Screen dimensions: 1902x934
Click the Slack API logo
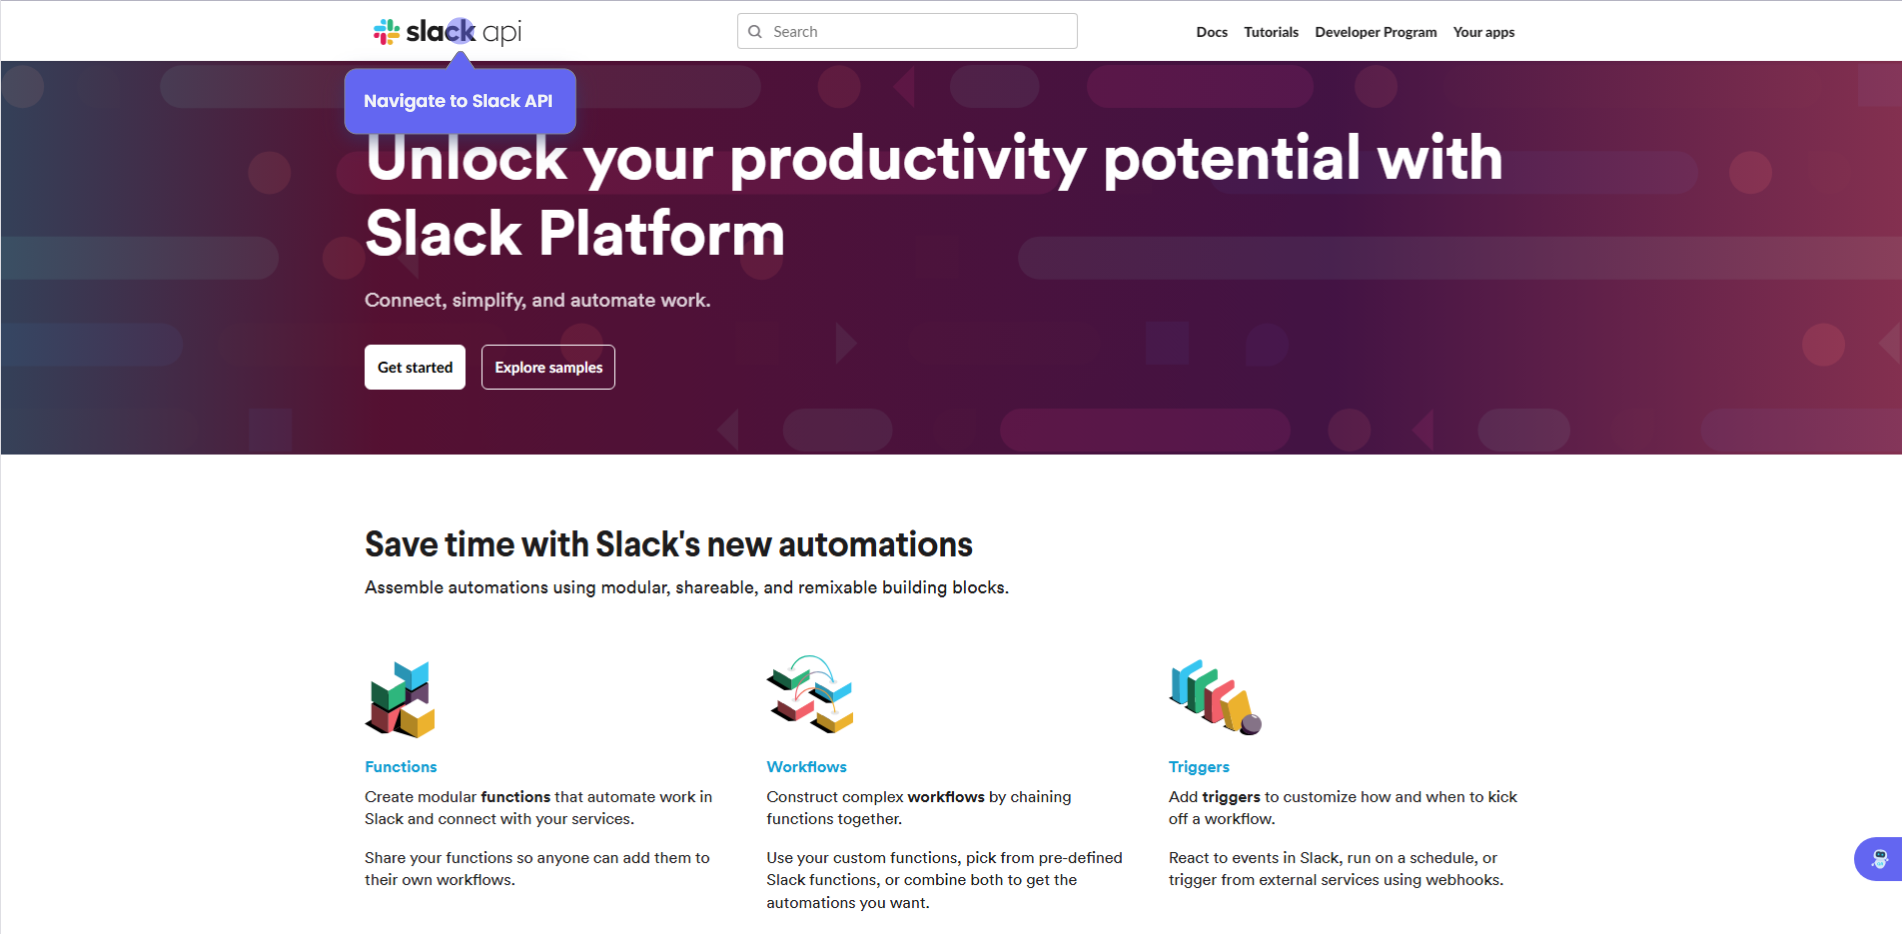[447, 32]
